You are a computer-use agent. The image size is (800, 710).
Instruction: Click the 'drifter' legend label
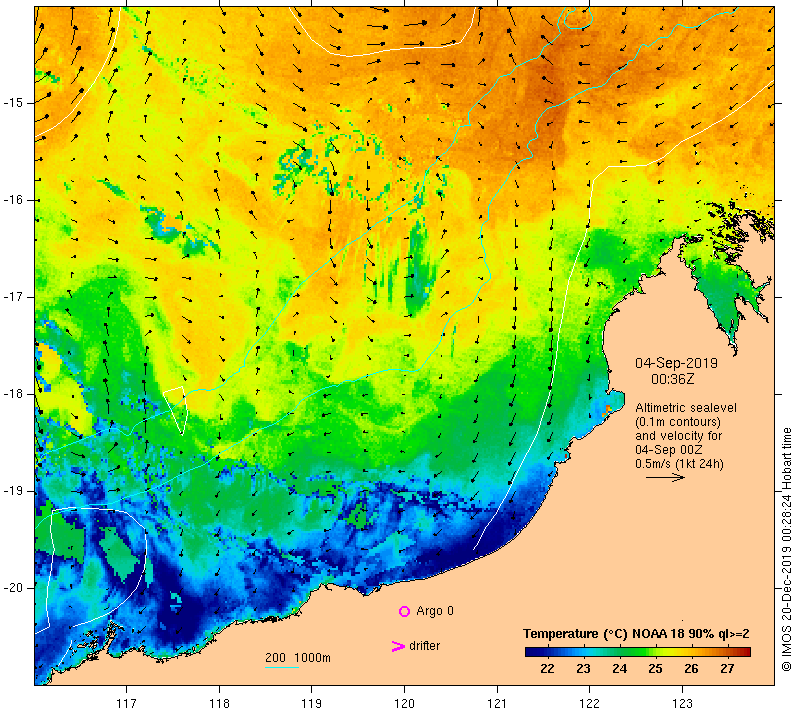pos(424,646)
